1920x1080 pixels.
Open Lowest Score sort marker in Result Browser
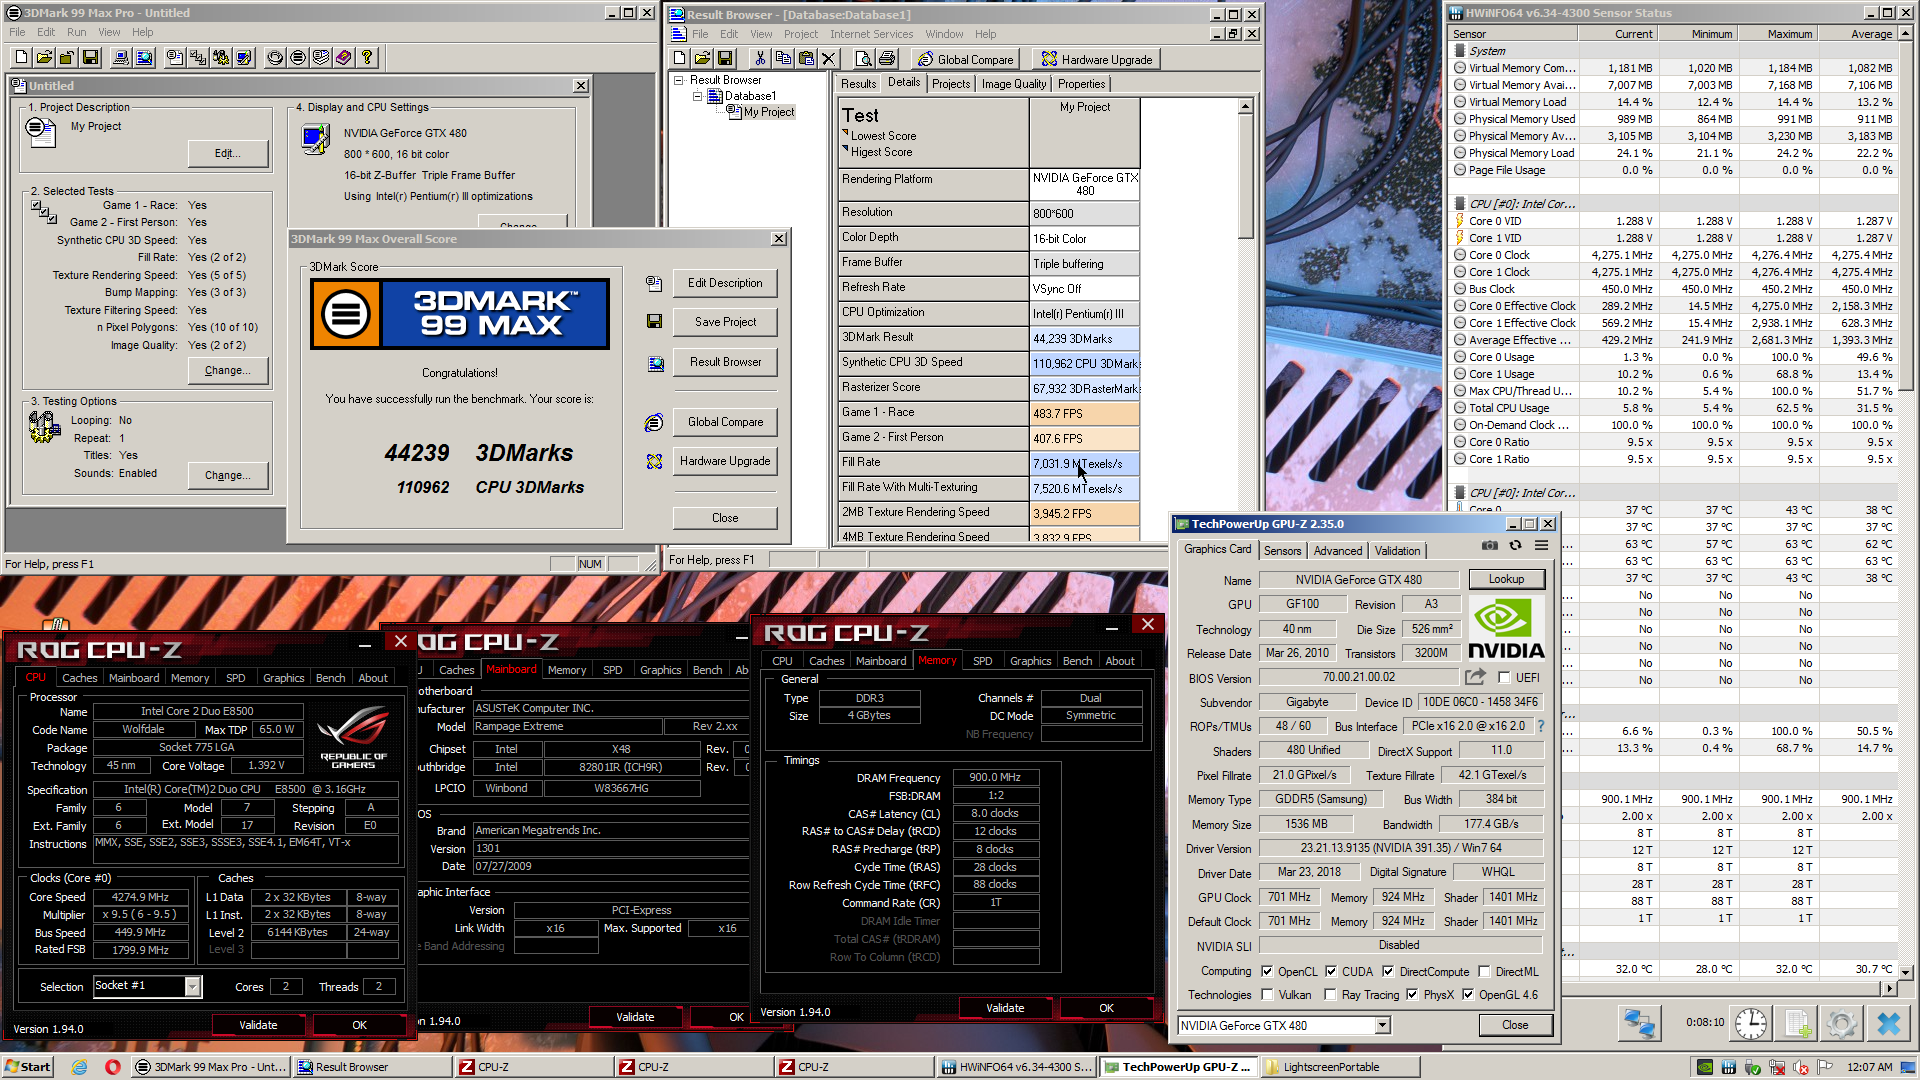(x=846, y=133)
